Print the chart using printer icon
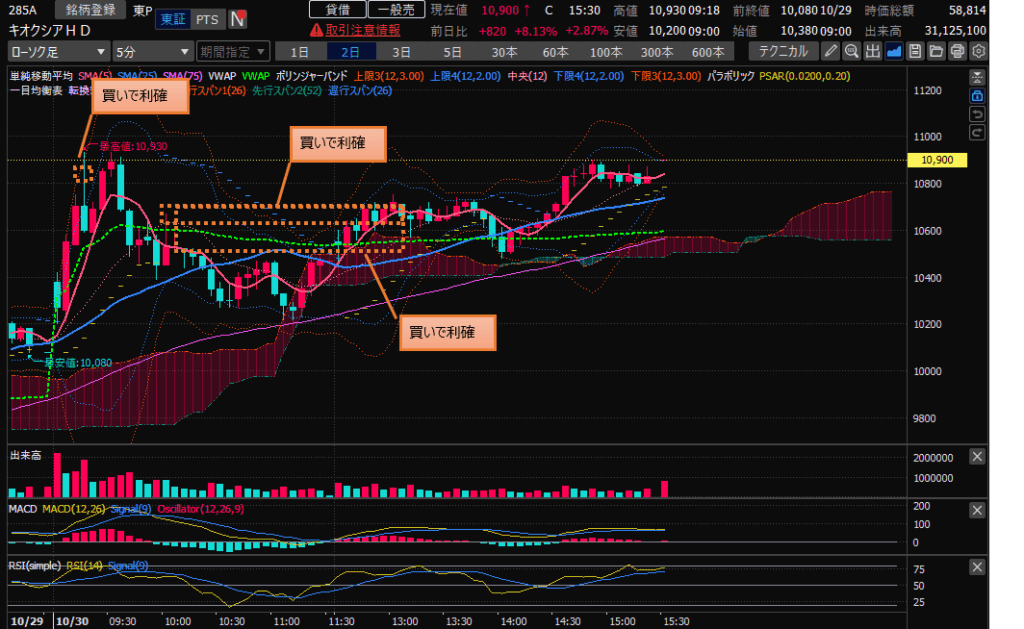Viewport: 1024px width, 629px height. click(957, 51)
